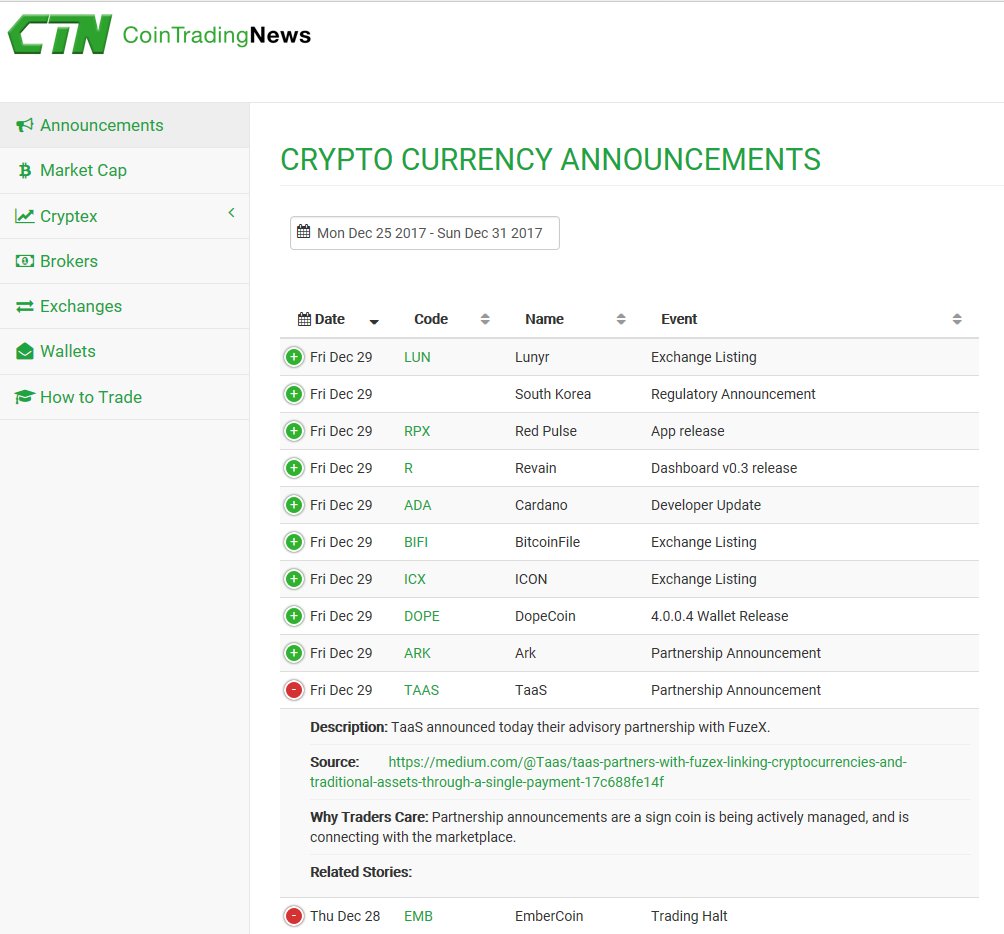Expand the BitcoinFile row details
This screenshot has height=934, width=1004.
[294, 542]
